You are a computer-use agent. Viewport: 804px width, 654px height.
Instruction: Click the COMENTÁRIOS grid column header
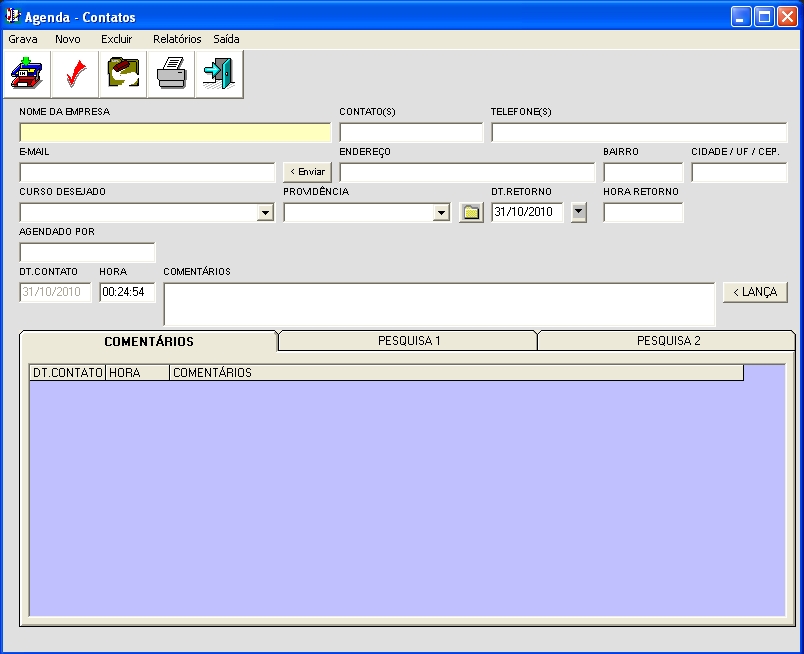[456, 373]
